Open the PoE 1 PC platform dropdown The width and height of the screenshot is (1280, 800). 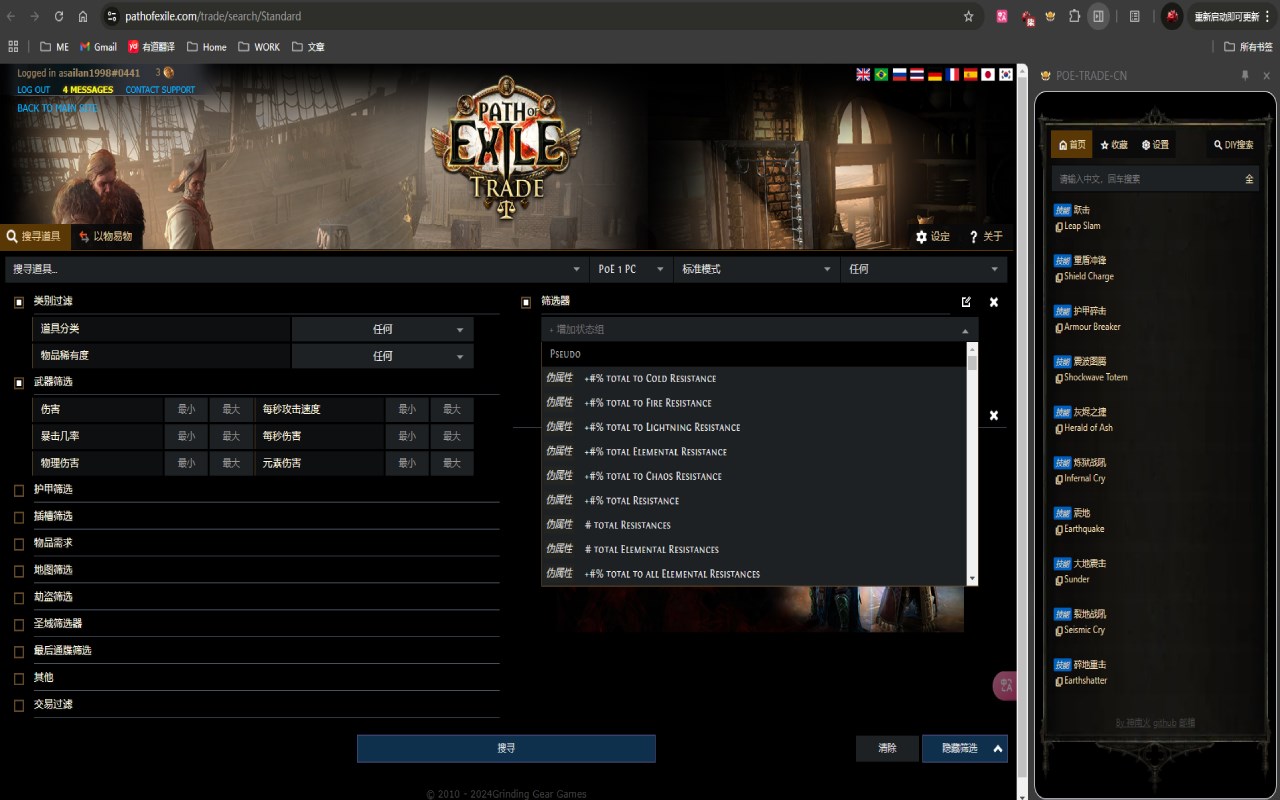[x=631, y=269]
